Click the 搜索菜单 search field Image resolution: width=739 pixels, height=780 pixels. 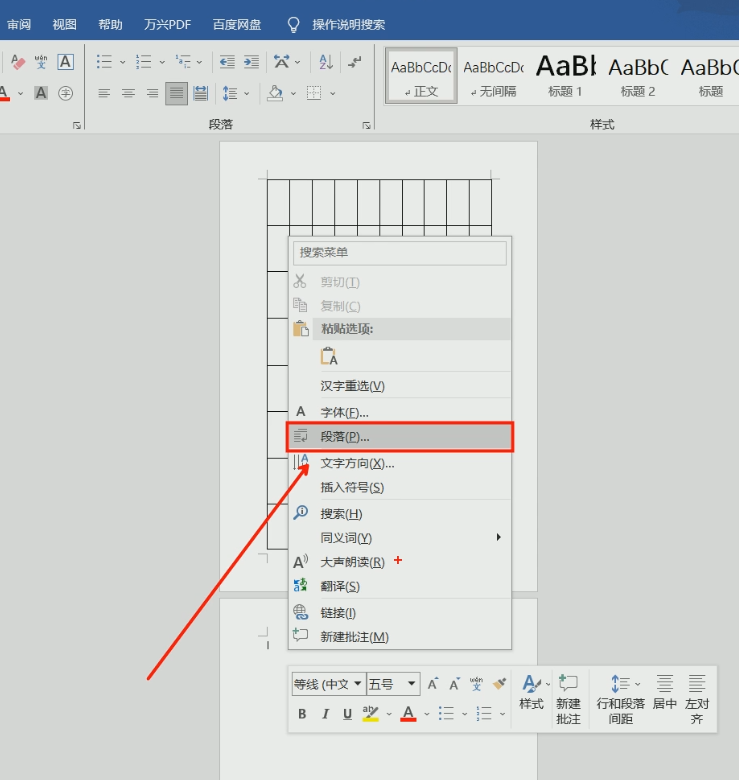point(400,253)
